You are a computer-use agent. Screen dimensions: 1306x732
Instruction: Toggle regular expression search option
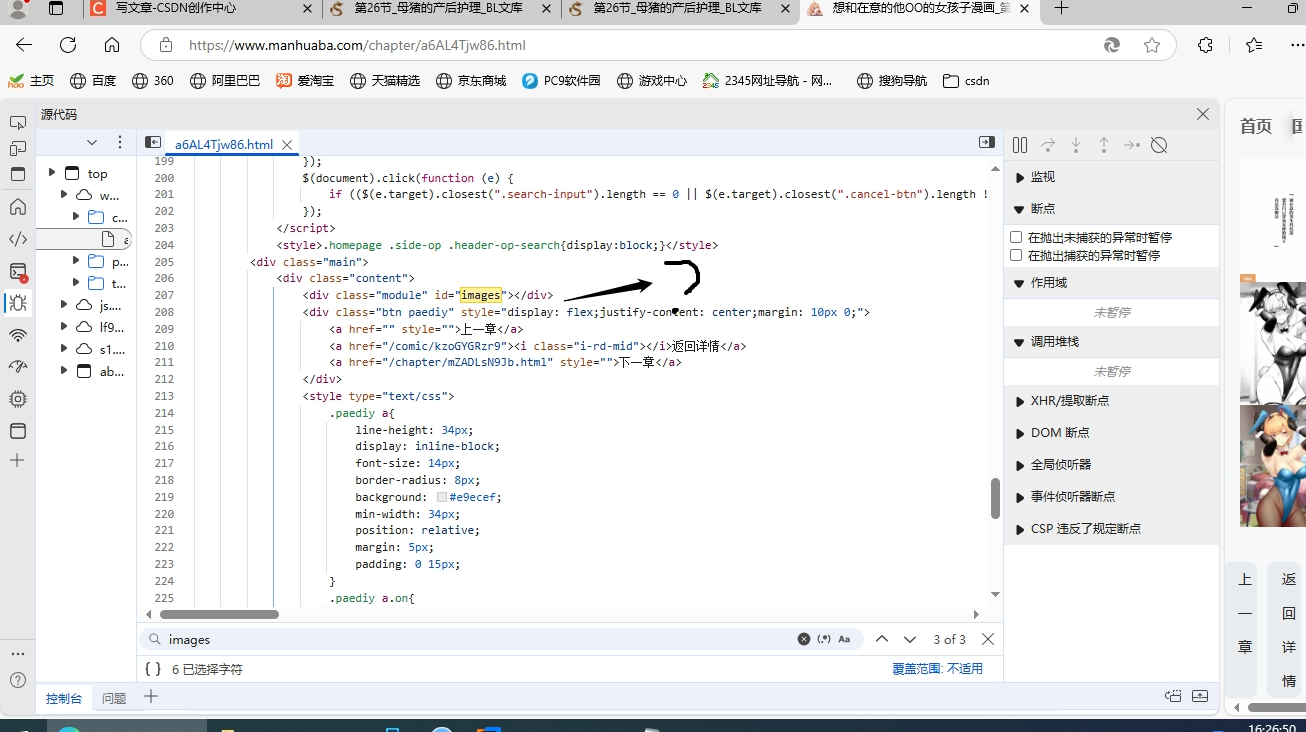point(824,639)
